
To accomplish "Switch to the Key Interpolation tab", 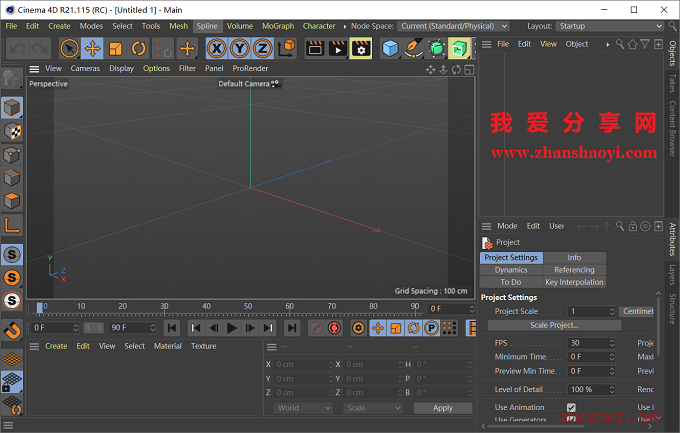I will pos(574,282).
